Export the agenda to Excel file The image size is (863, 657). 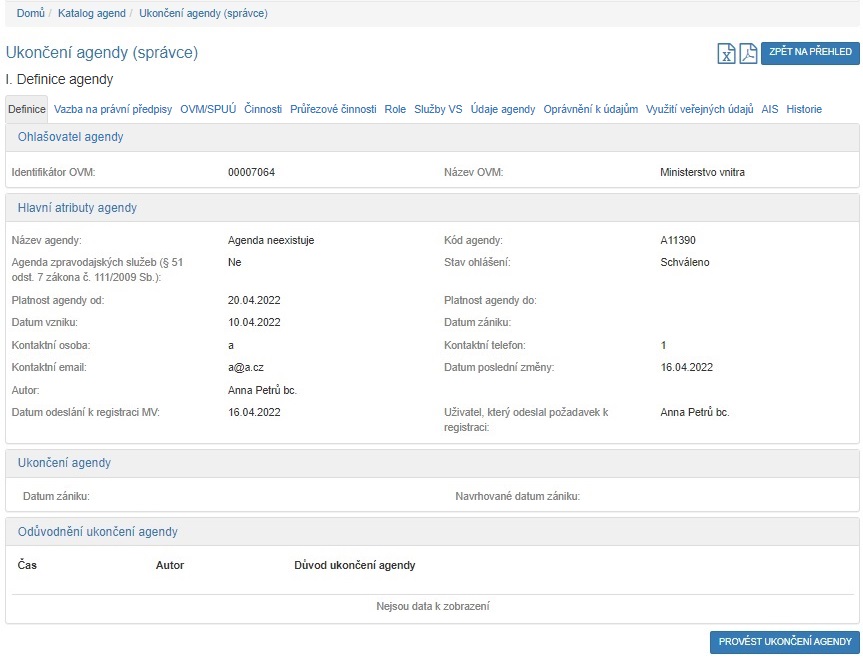727,54
